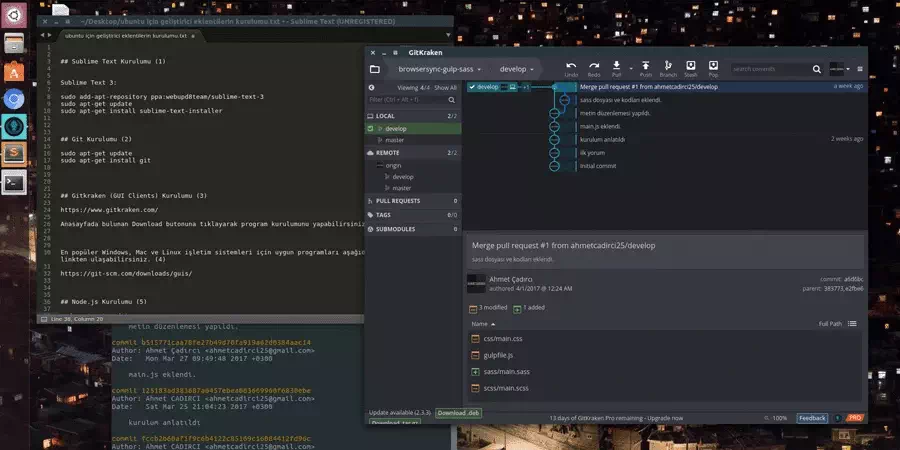Image resolution: width=900 pixels, height=450 pixels.
Task: Click Show All in the left panel
Action: pyautogui.click(x=445, y=88)
